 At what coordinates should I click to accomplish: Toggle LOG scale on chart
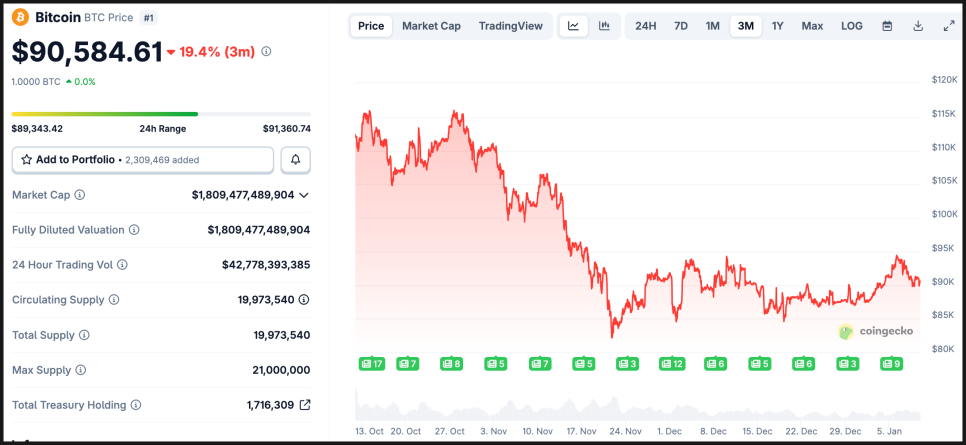[x=852, y=26]
